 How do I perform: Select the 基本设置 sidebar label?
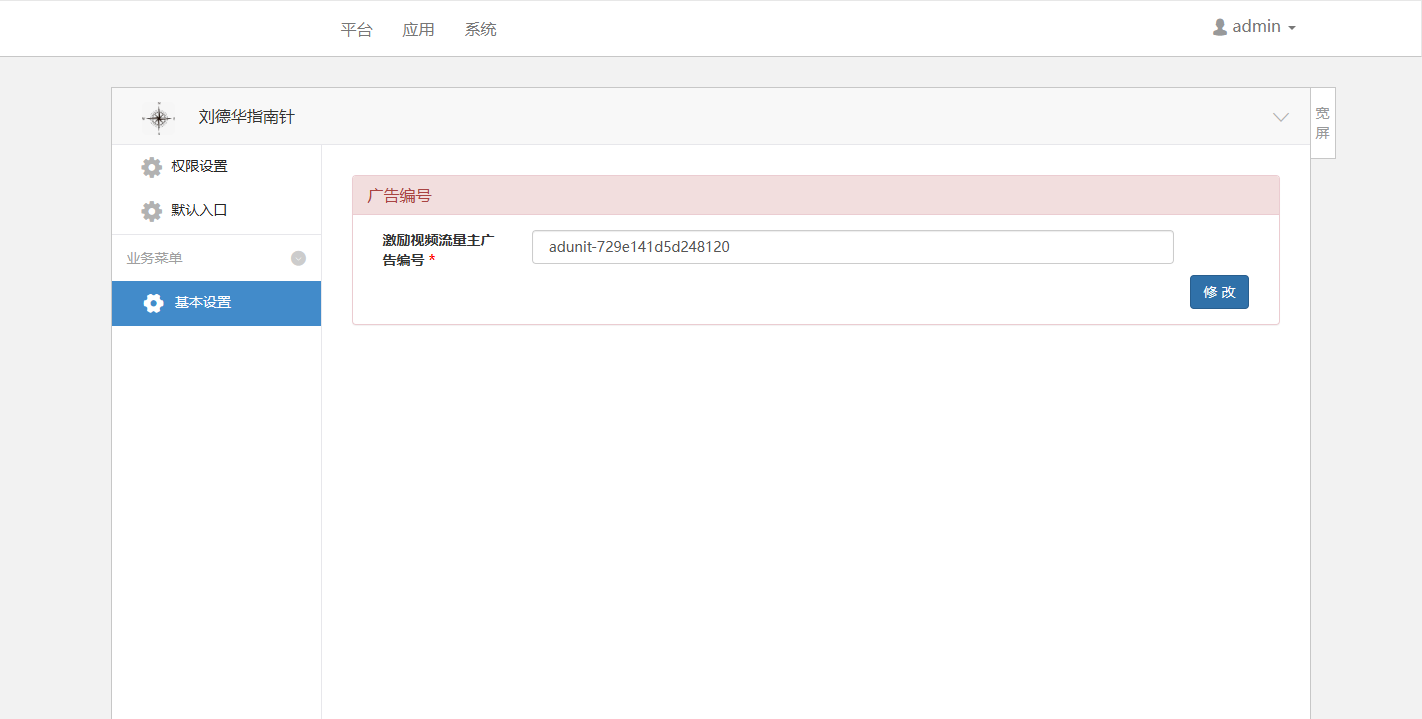203,302
